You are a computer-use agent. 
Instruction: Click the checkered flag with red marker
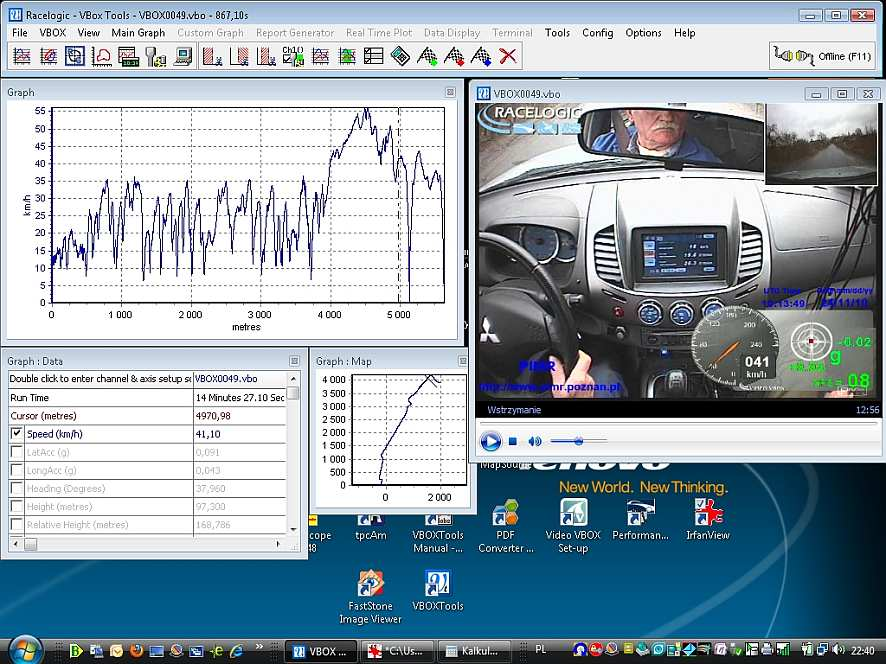pyautogui.click(x=454, y=57)
